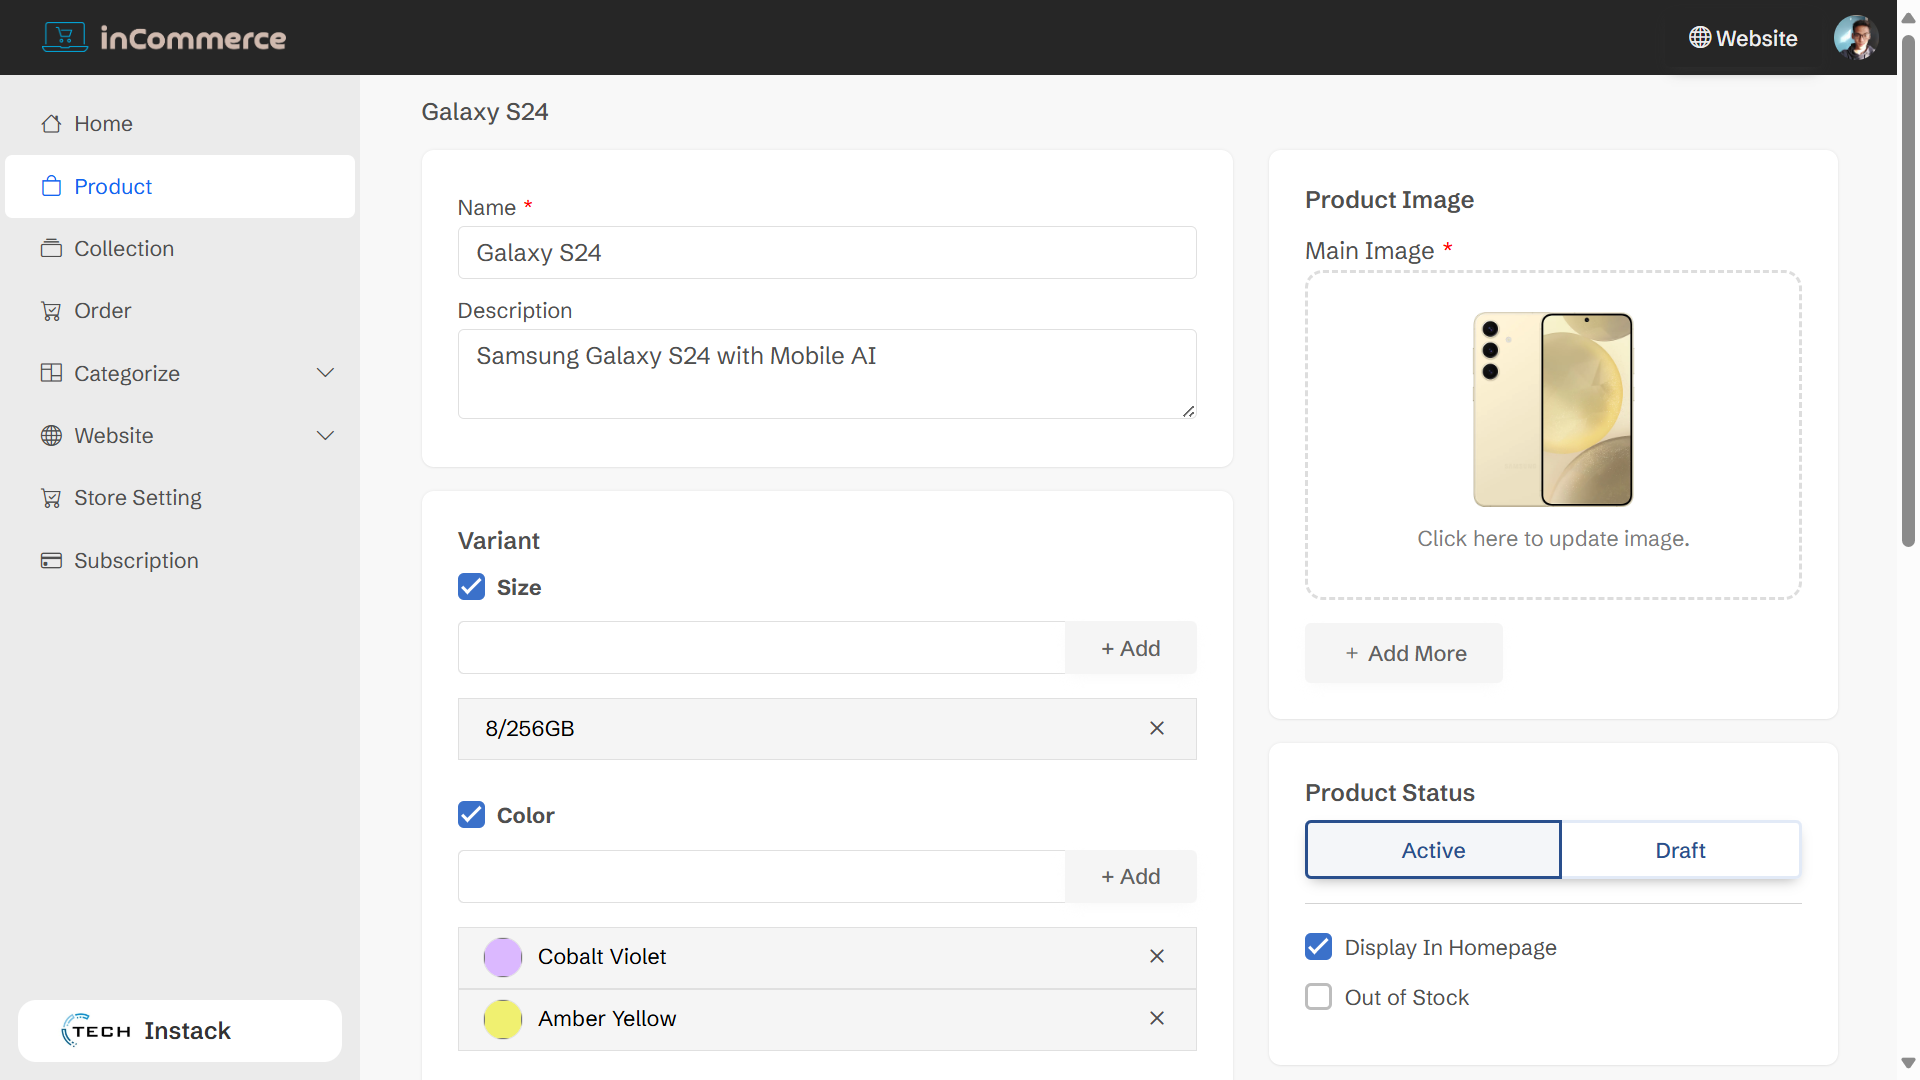Uncheck Display In Homepage
1920x1080 pixels.
1318,946
